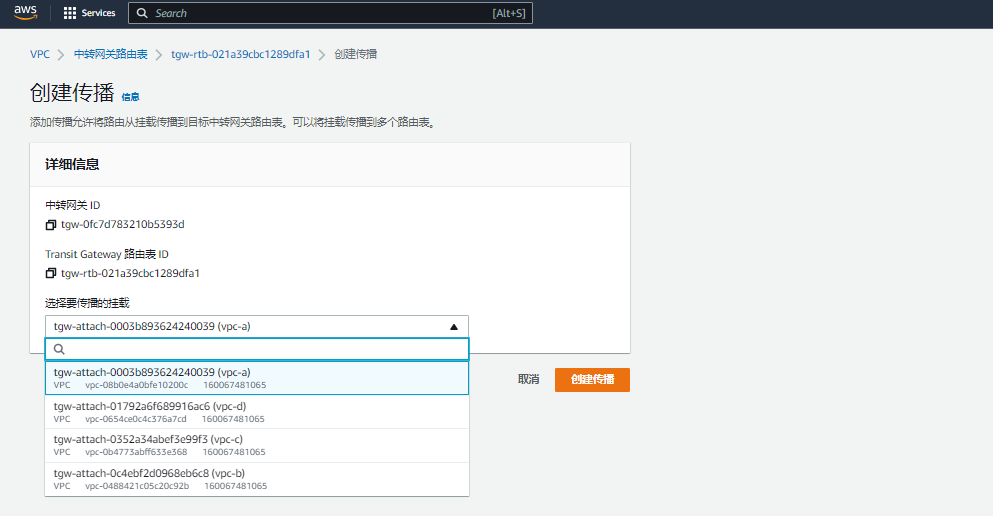This screenshot has height=516, width=993.
Task: Copy the transit gateway ID tgw-0fc7d783210b5393d
Action: [x=51, y=225]
